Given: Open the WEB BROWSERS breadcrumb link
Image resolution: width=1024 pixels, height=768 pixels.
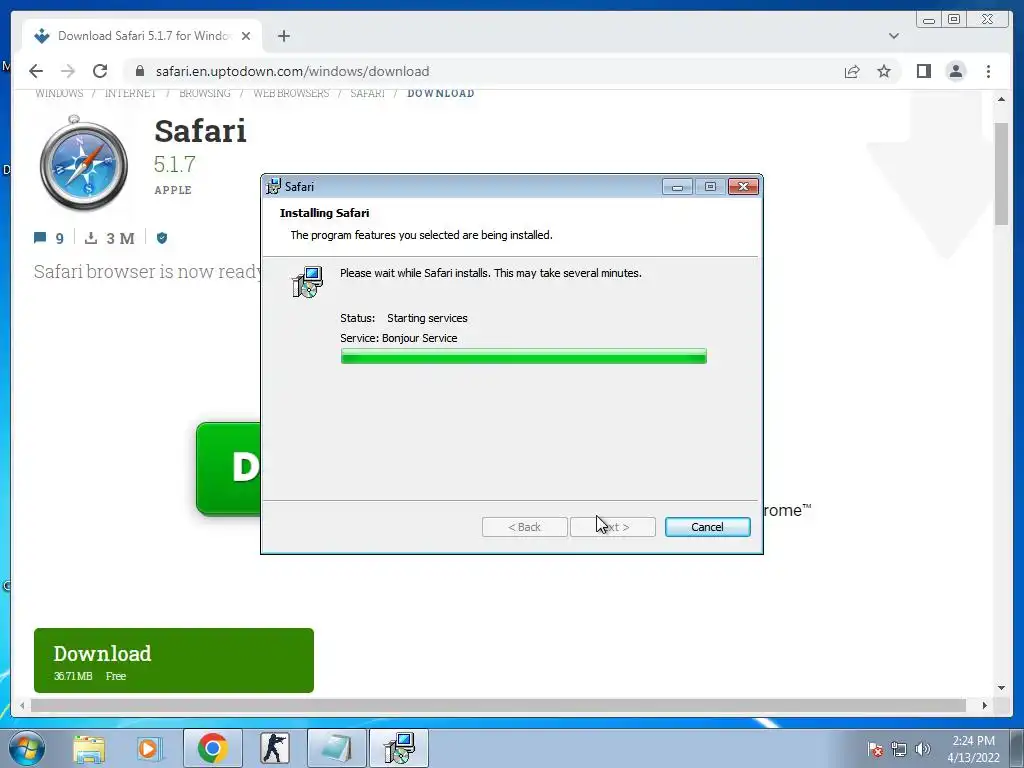Looking at the screenshot, I should click(291, 93).
